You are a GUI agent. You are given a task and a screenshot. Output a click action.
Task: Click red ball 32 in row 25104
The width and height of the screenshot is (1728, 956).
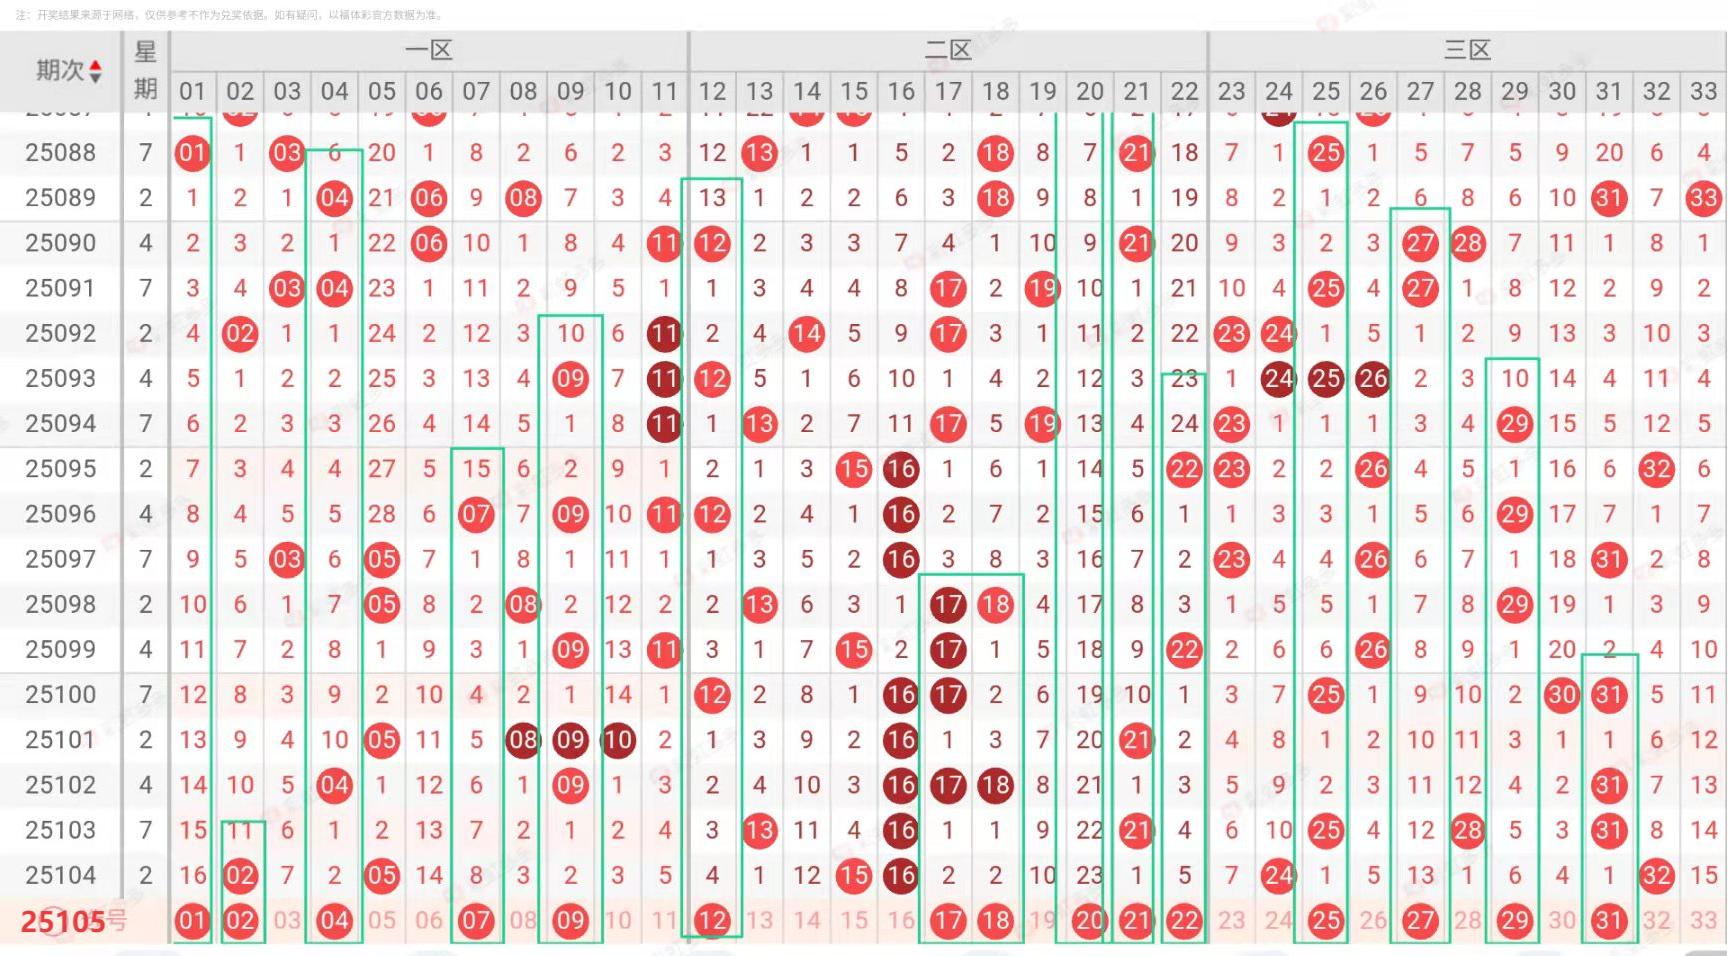pos(1657,875)
